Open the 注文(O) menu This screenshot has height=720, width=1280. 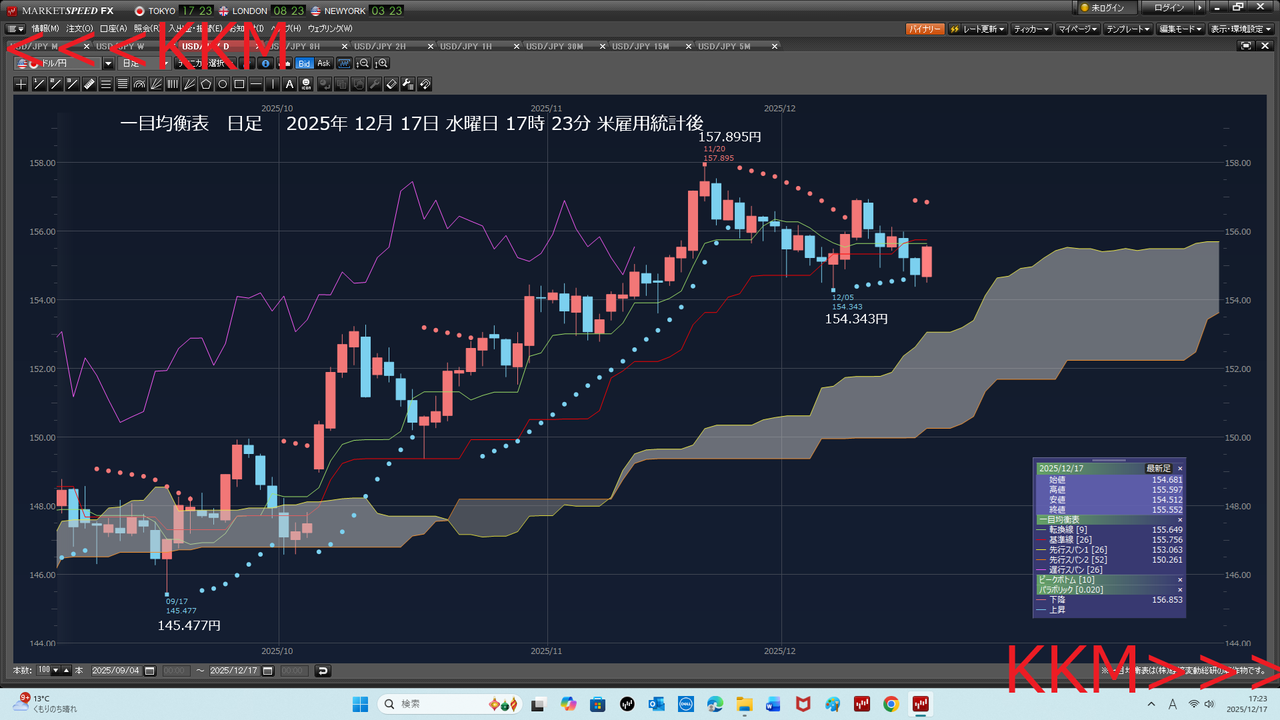(x=79, y=29)
